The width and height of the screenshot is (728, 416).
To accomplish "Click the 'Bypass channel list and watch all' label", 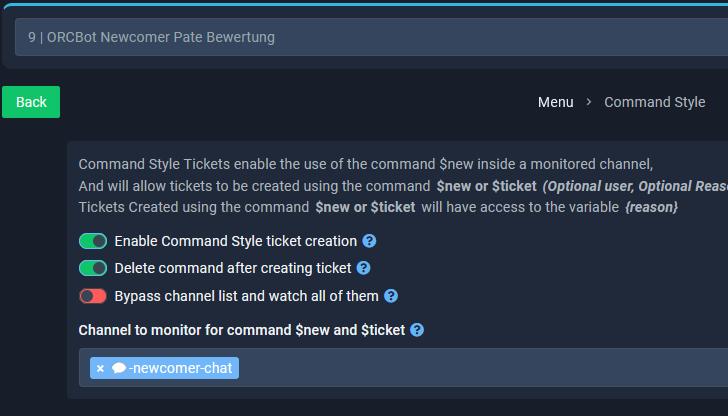I will click(x=246, y=296).
